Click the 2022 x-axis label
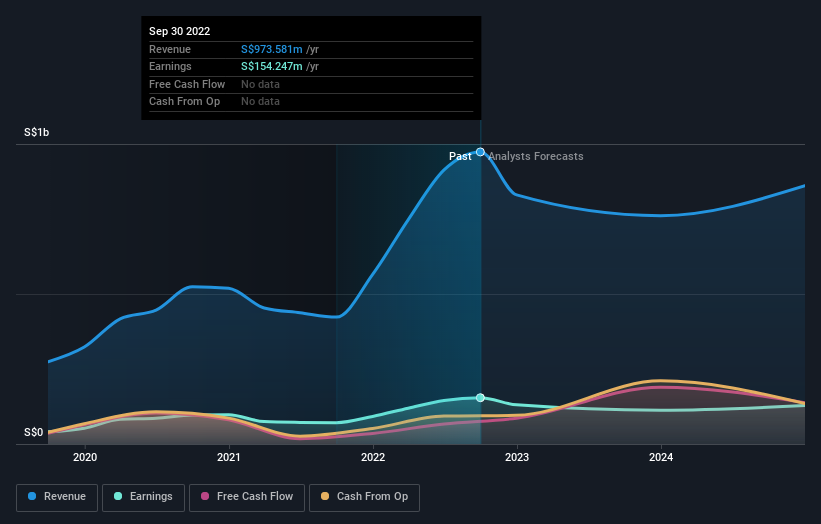The width and height of the screenshot is (821, 524). tap(373, 457)
